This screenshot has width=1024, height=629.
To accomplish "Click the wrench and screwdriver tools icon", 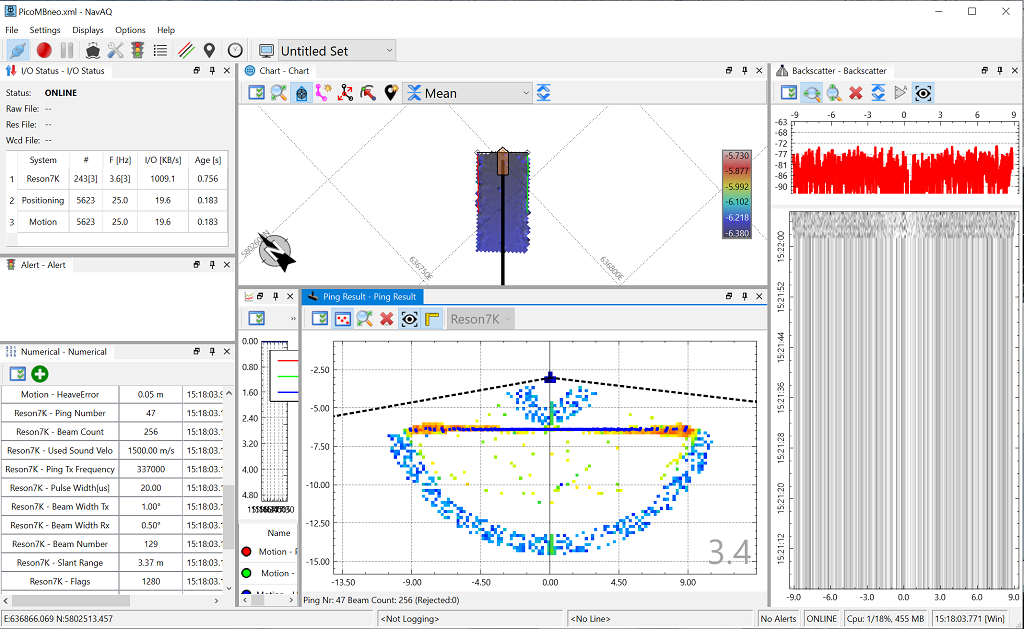I will click(x=115, y=50).
